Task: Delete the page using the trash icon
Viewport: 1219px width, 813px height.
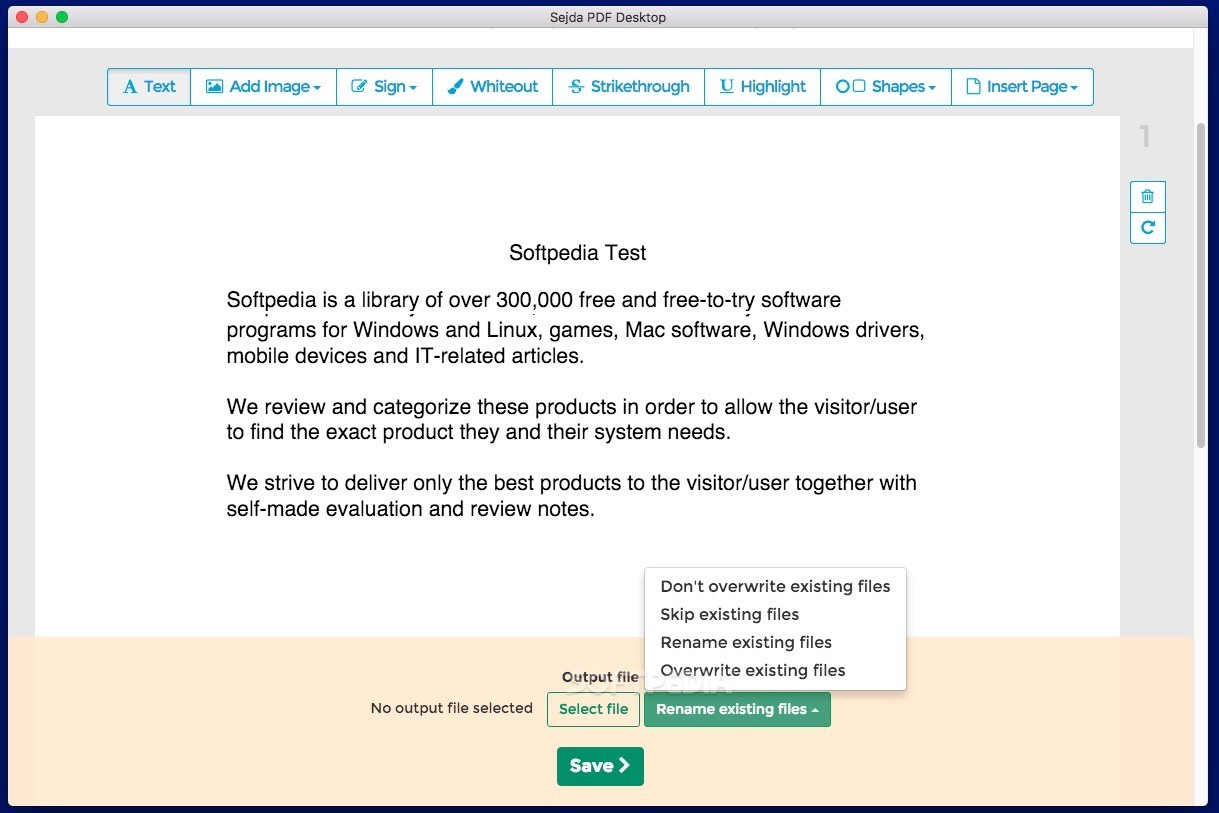Action: [x=1147, y=196]
